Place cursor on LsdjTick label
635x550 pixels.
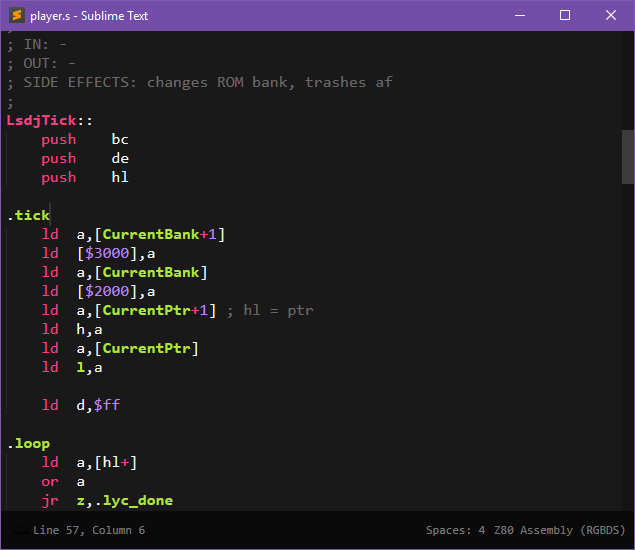point(41,120)
